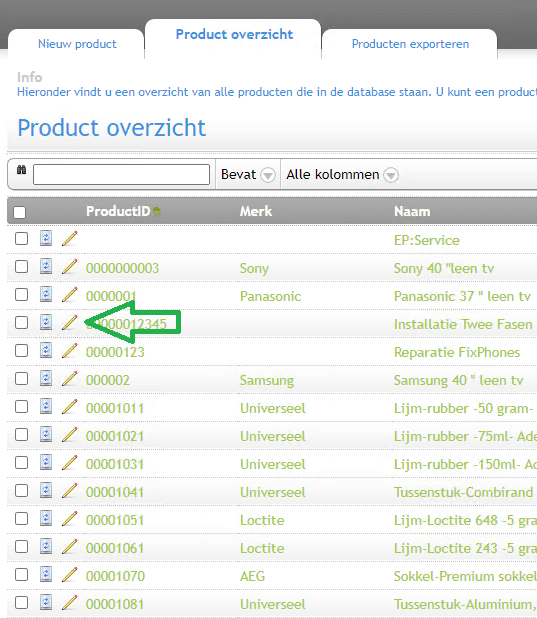Open the Bevat filter dropdown
The width and height of the screenshot is (537, 618).
coord(248,174)
